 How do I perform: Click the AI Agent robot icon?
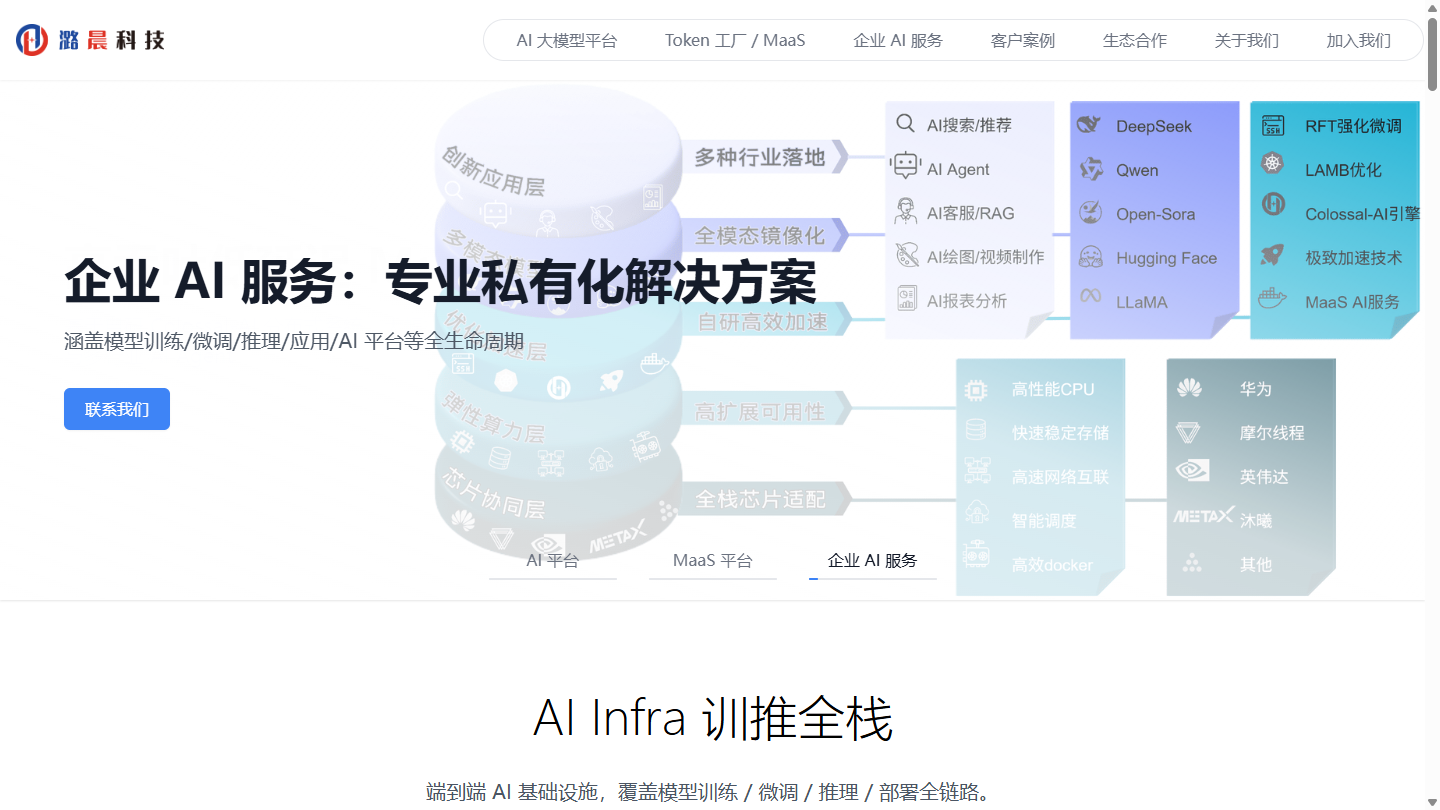906,167
